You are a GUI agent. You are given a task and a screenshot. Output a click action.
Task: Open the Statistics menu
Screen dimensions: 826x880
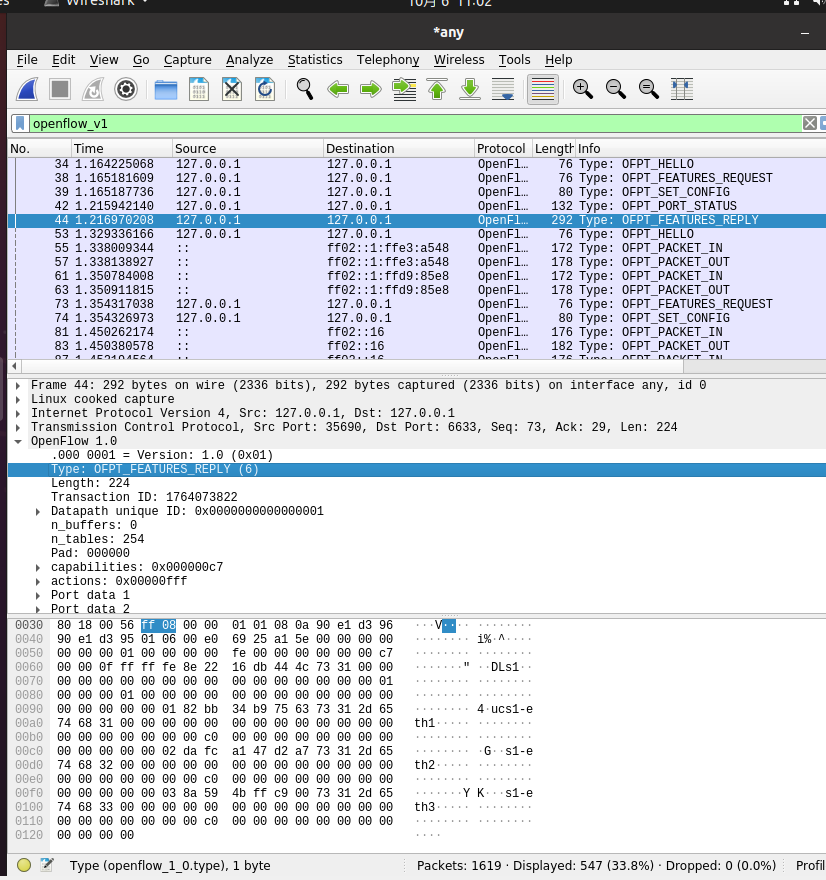click(315, 59)
